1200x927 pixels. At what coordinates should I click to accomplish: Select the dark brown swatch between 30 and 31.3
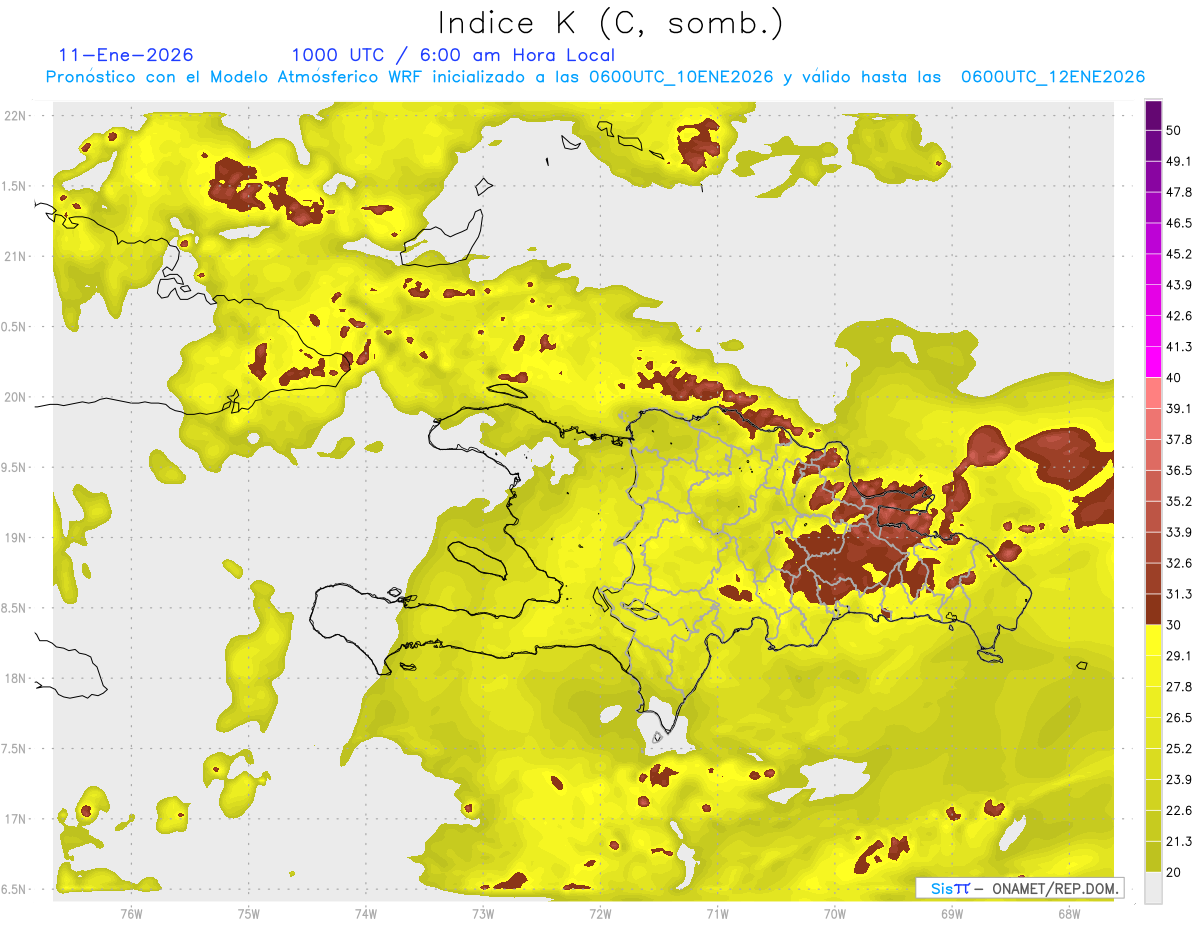tap(1153, 609)
